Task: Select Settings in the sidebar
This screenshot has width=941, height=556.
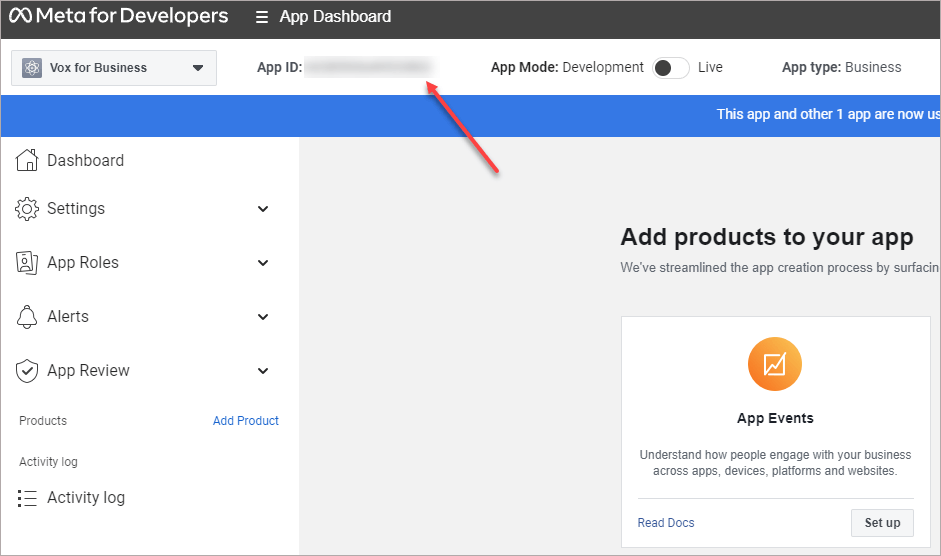Action: [76, 208]
